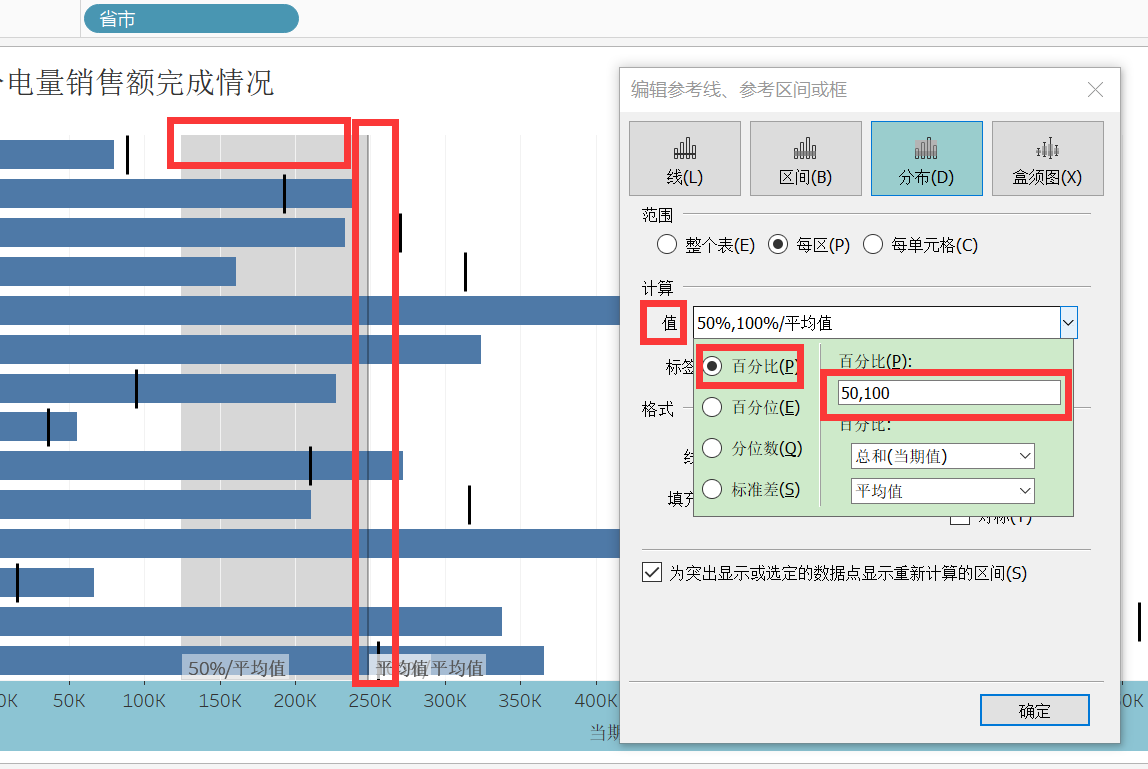Click the 省市 pill on the shelf

191,18
